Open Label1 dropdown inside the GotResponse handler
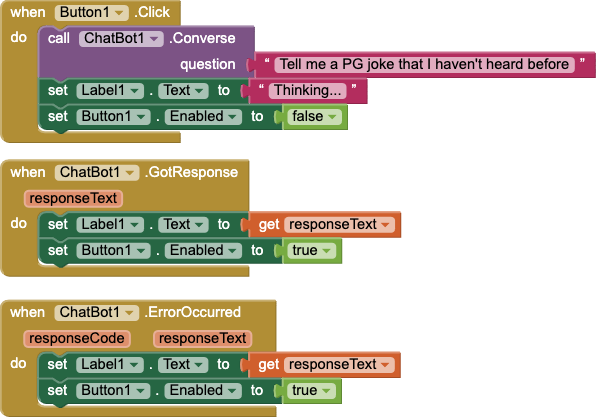Viewport: 596px width, 417px height. [x=110, y=225]
